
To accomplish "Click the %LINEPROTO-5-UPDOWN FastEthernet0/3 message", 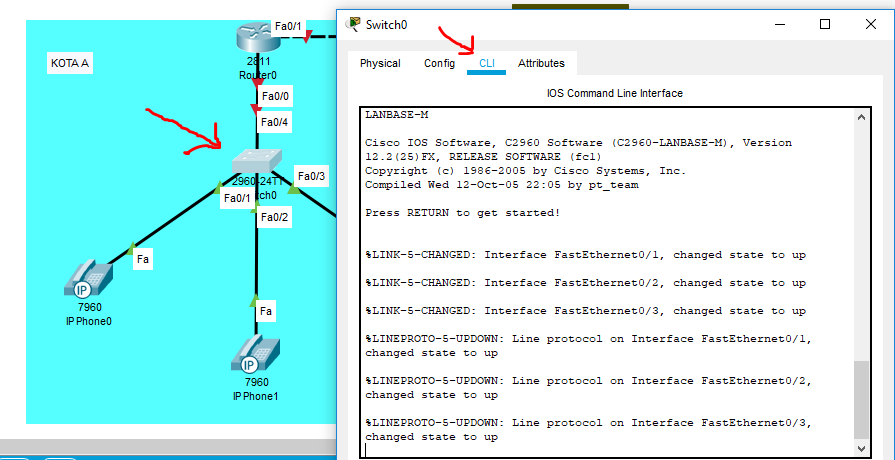I will [589, 430].
